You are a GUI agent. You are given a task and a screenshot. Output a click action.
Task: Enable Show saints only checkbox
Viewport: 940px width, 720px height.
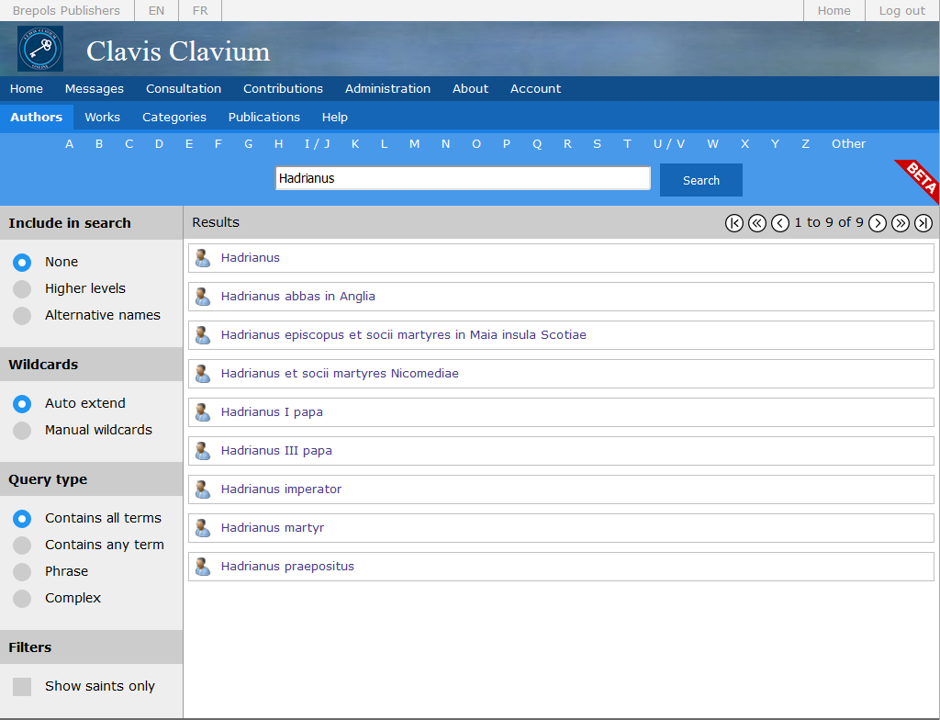(22, 687)
